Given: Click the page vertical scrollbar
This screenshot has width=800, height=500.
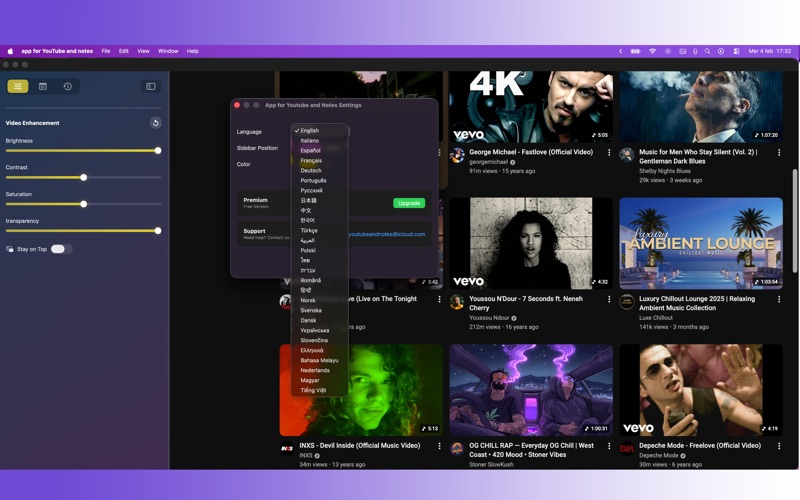Looking at the screenshot, I should click(795, 219).
